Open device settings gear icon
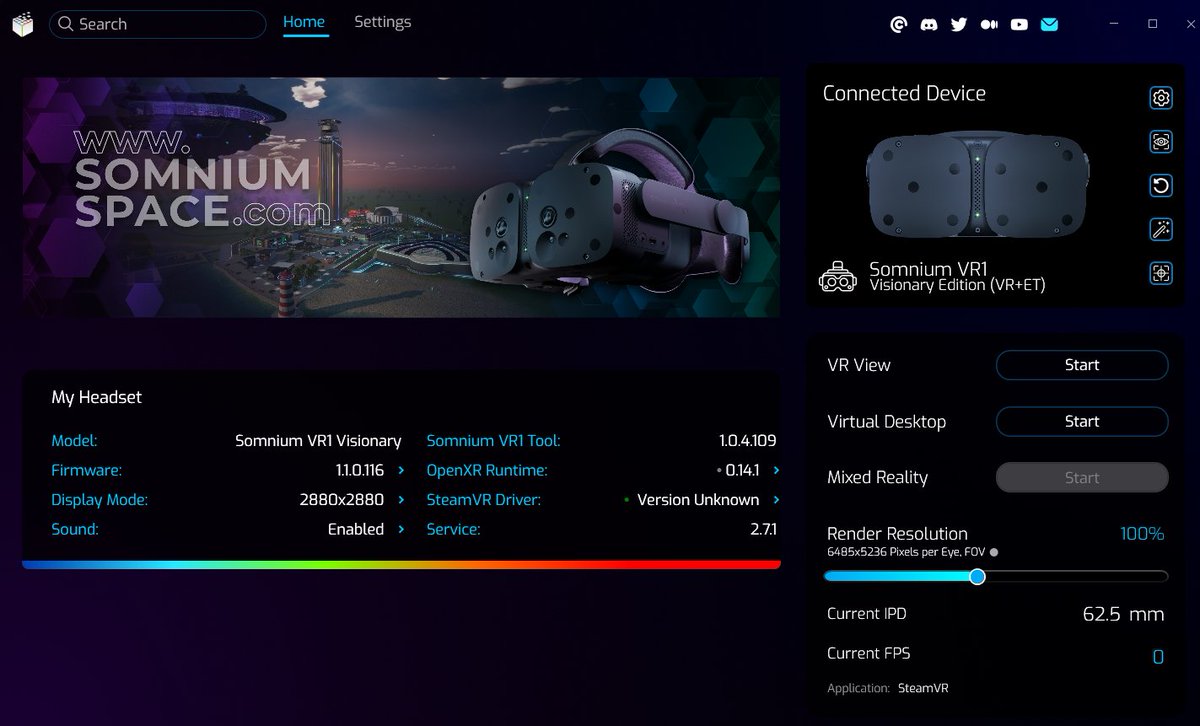The height and width of the screenshot is (726, 1200). (x=1160, y=97)
